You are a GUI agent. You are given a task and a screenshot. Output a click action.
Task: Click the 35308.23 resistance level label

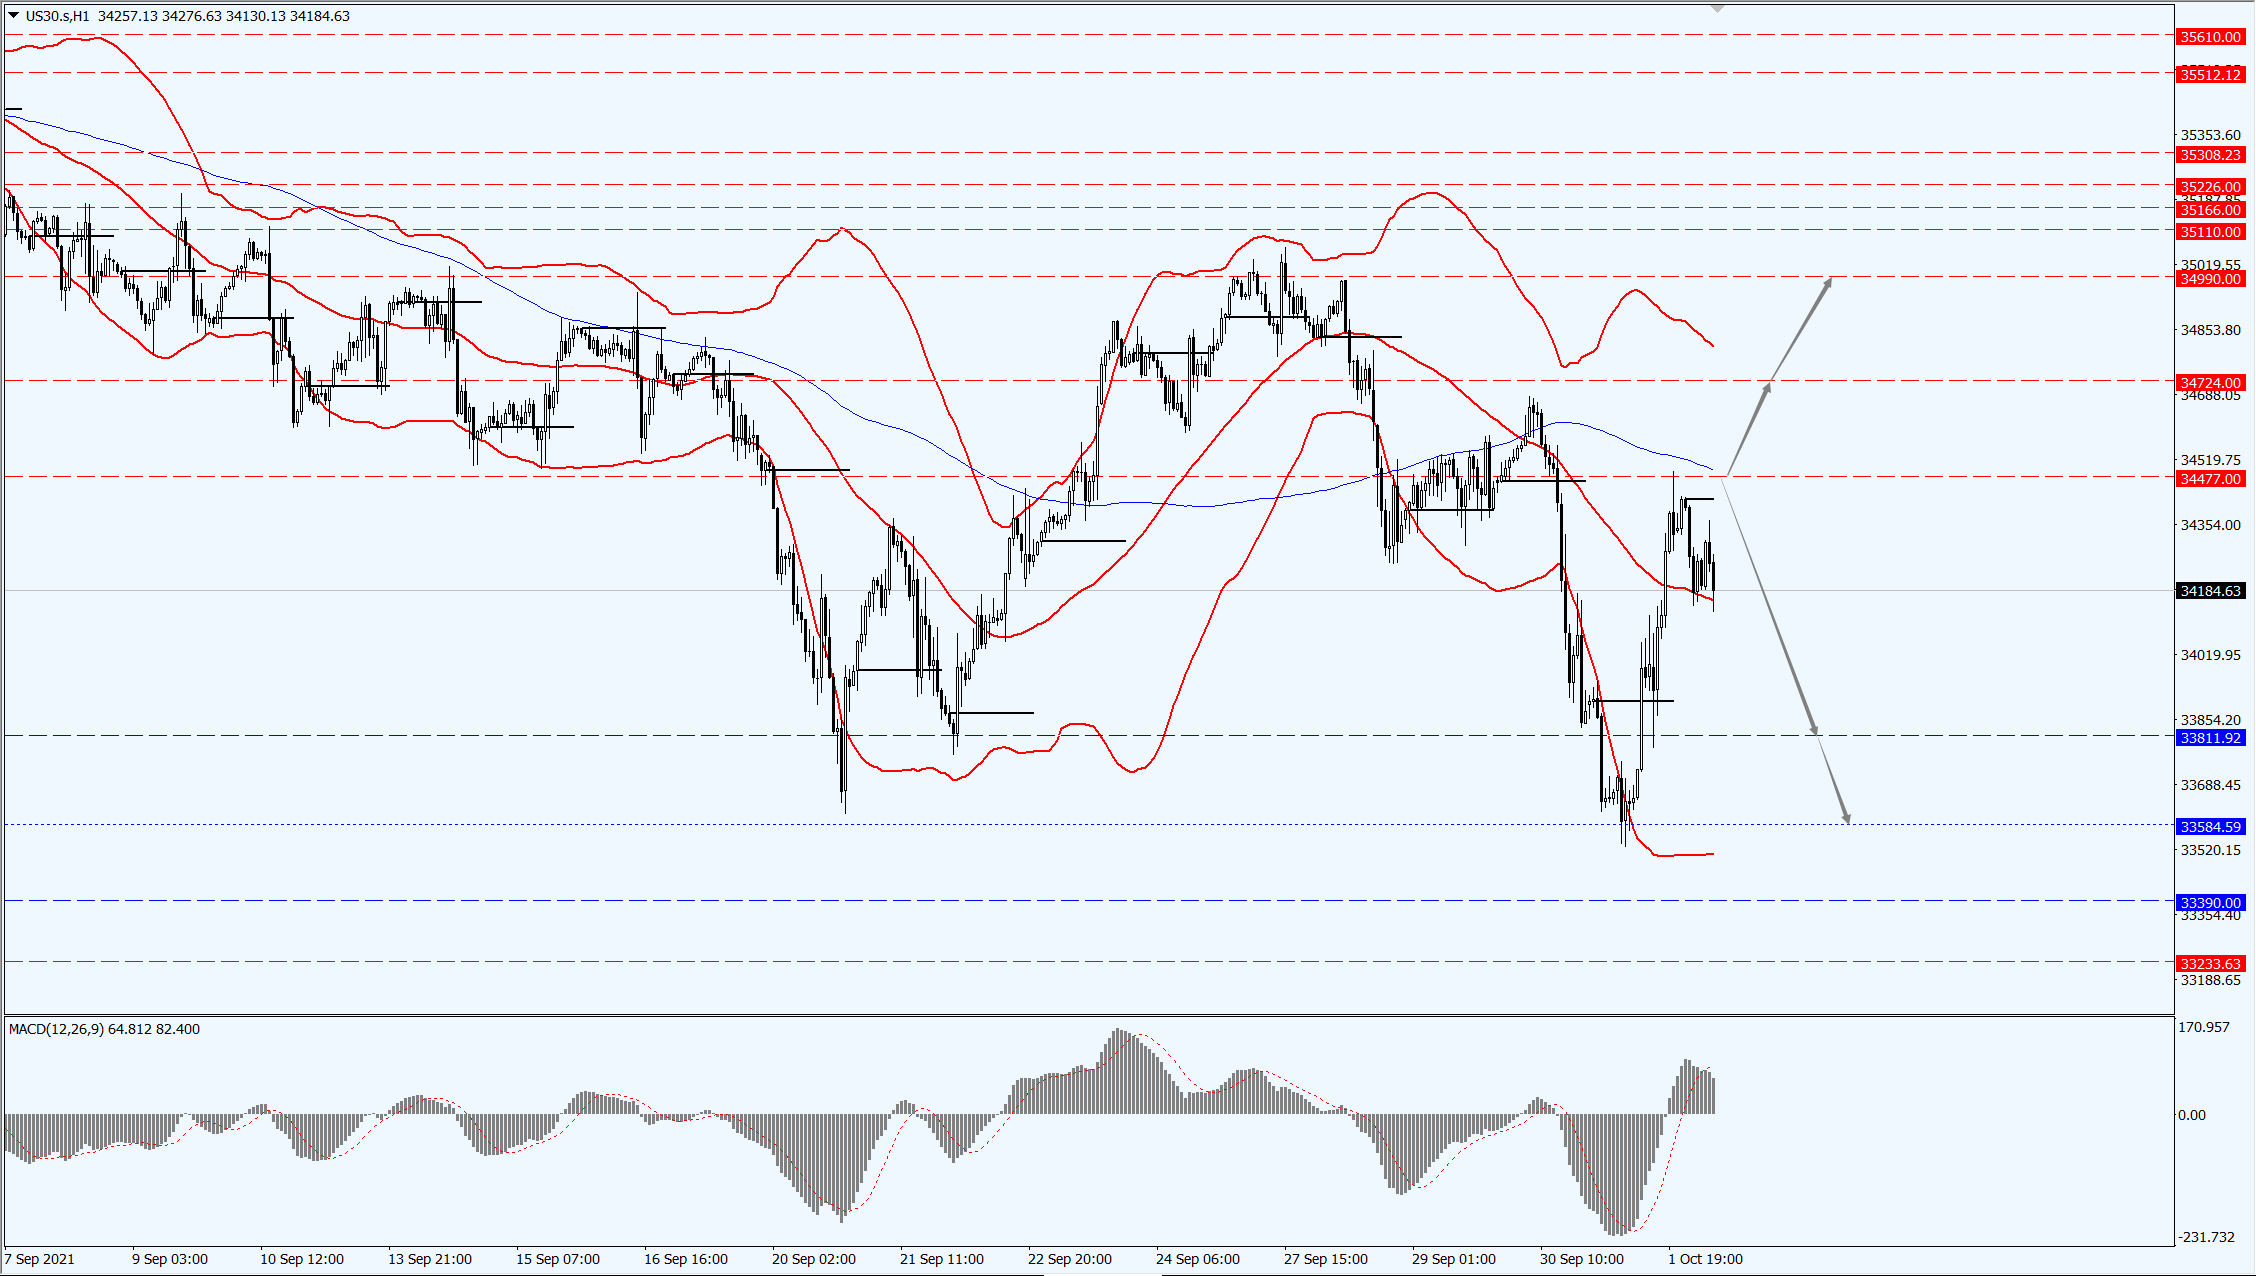point(2211,155)
